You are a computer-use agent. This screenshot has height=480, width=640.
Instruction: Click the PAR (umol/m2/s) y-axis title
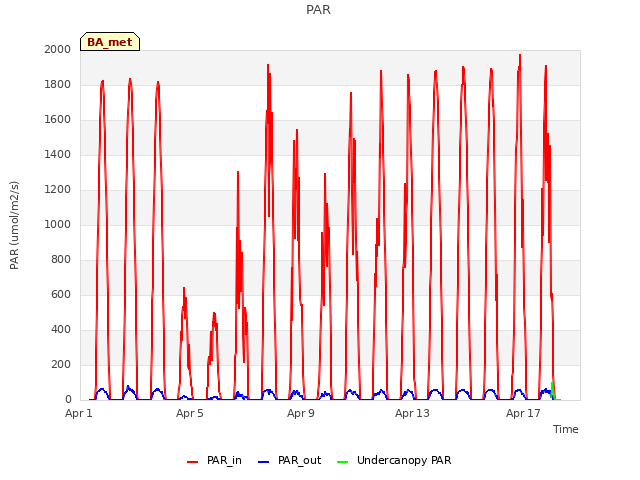(14, 225)
